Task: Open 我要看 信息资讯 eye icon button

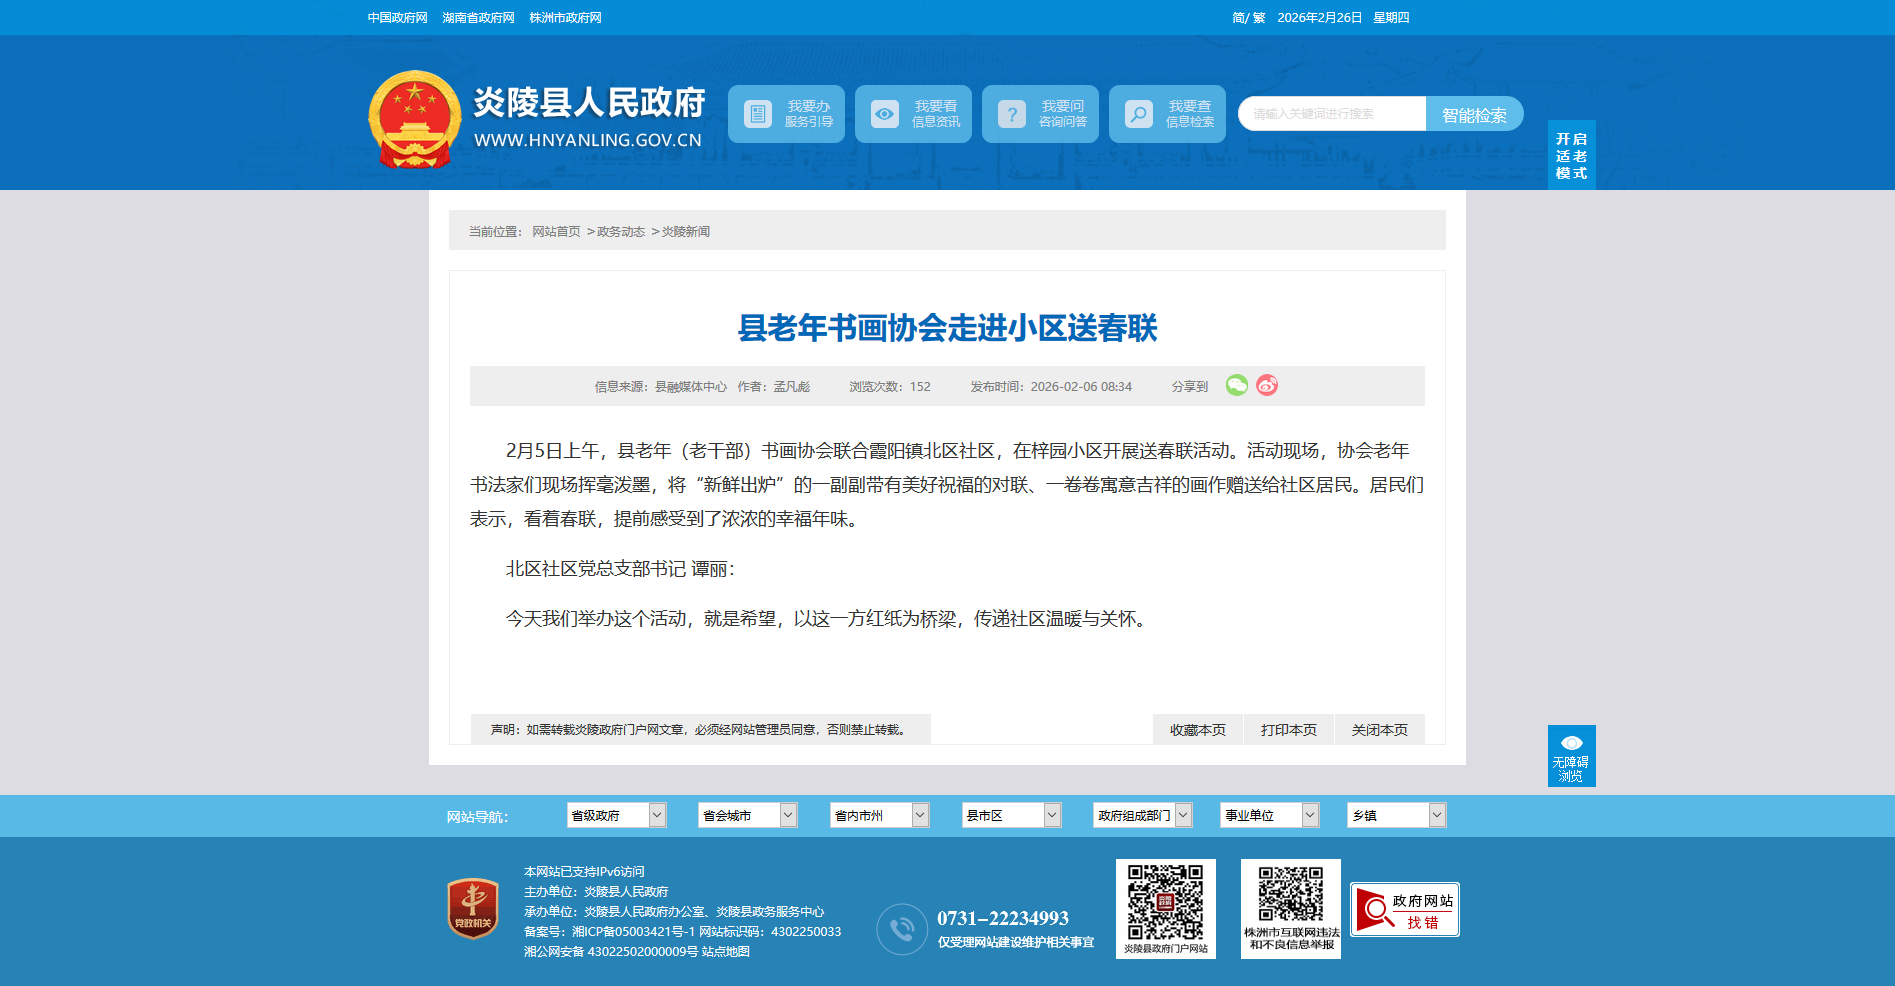Action: (913, 114)
